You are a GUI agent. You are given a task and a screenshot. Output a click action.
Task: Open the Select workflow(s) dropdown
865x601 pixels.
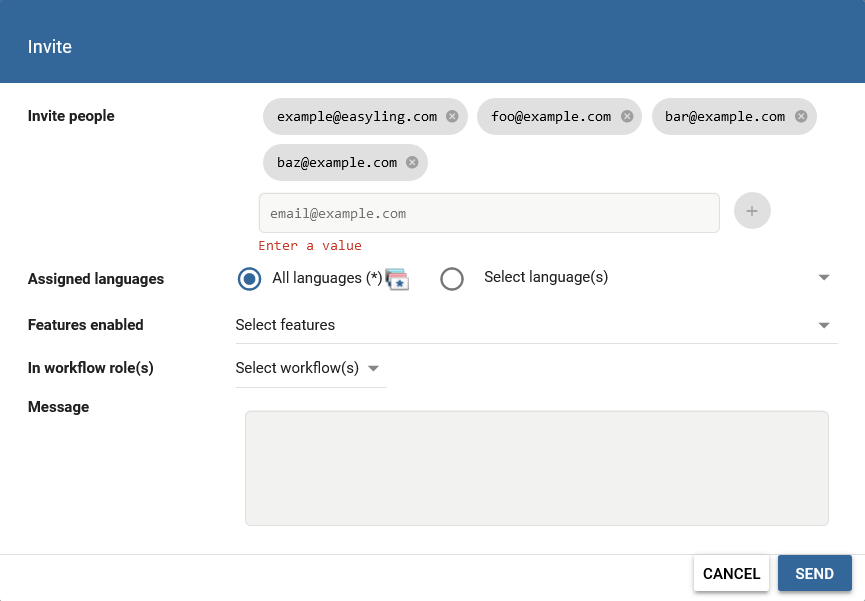[308, 368]
